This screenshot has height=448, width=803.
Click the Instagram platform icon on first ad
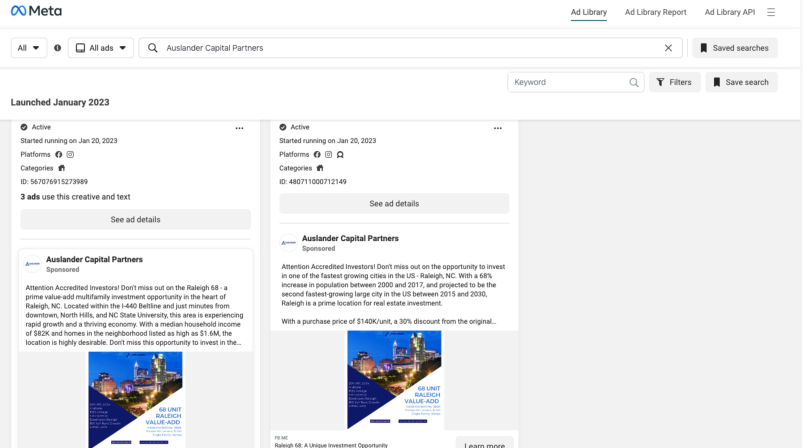(x=70, y=154)
